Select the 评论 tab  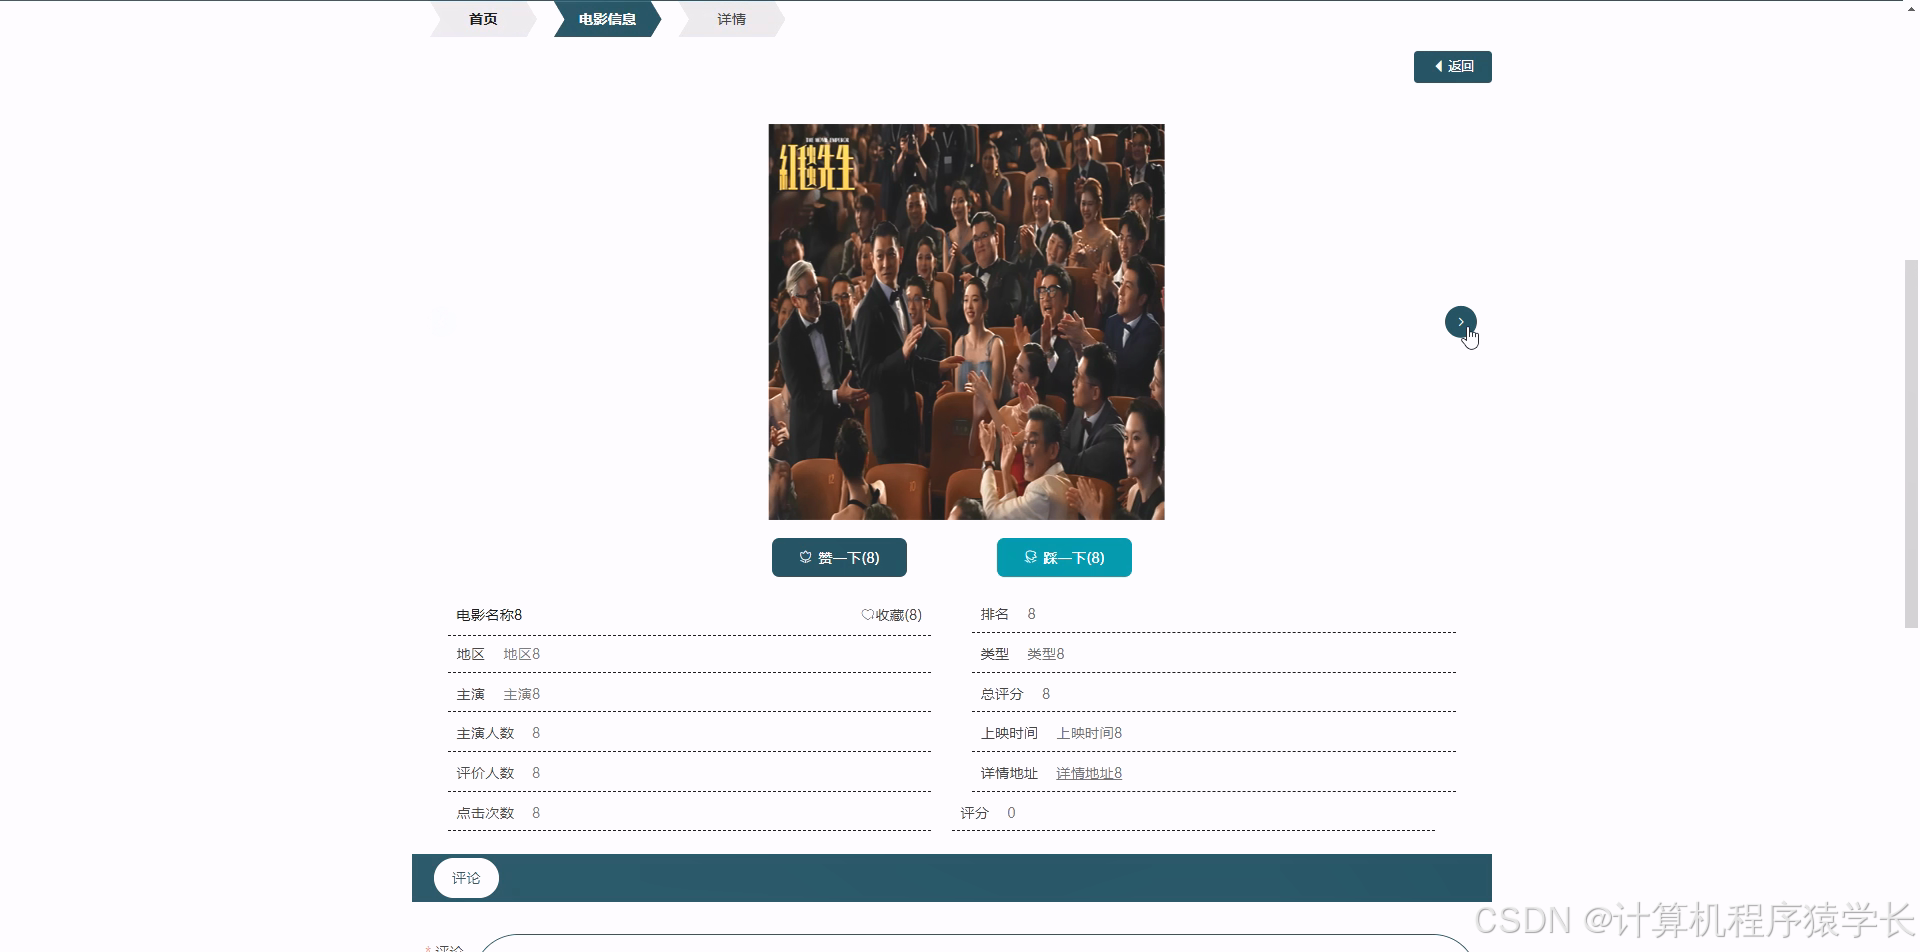pyautogui.click(x=466, y=878)
